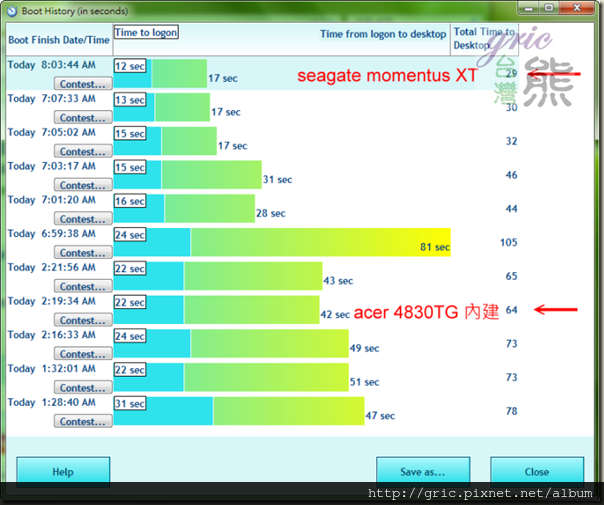
Task: Click the 28 sec desktop time label
Action: pyautogui.click(x=271, y=213)
